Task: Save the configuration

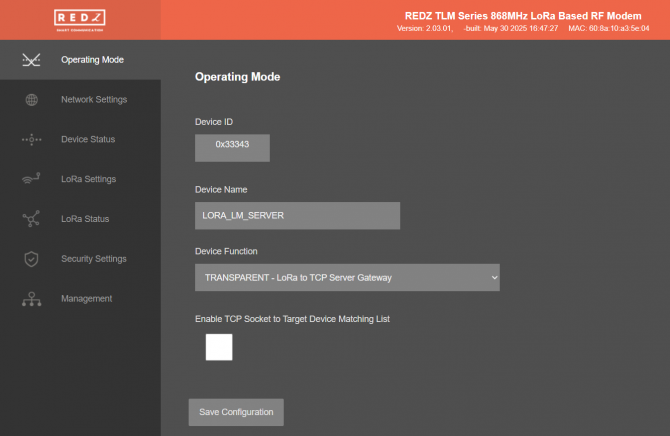Action: [236, 412]
